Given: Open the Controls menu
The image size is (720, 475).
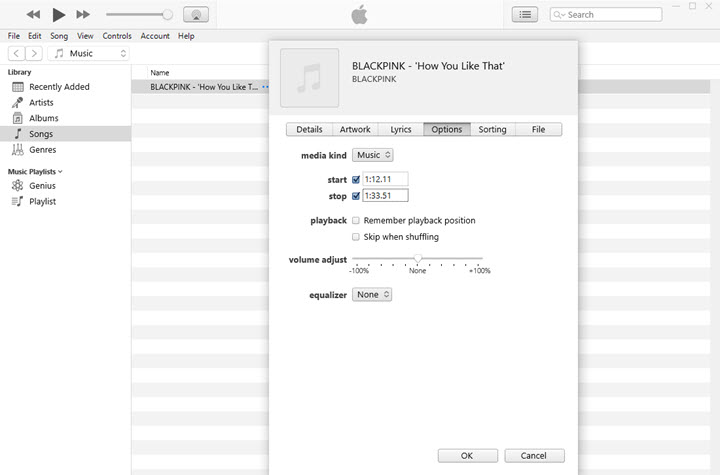Looking at the screenshot, I should click(117, 36).
